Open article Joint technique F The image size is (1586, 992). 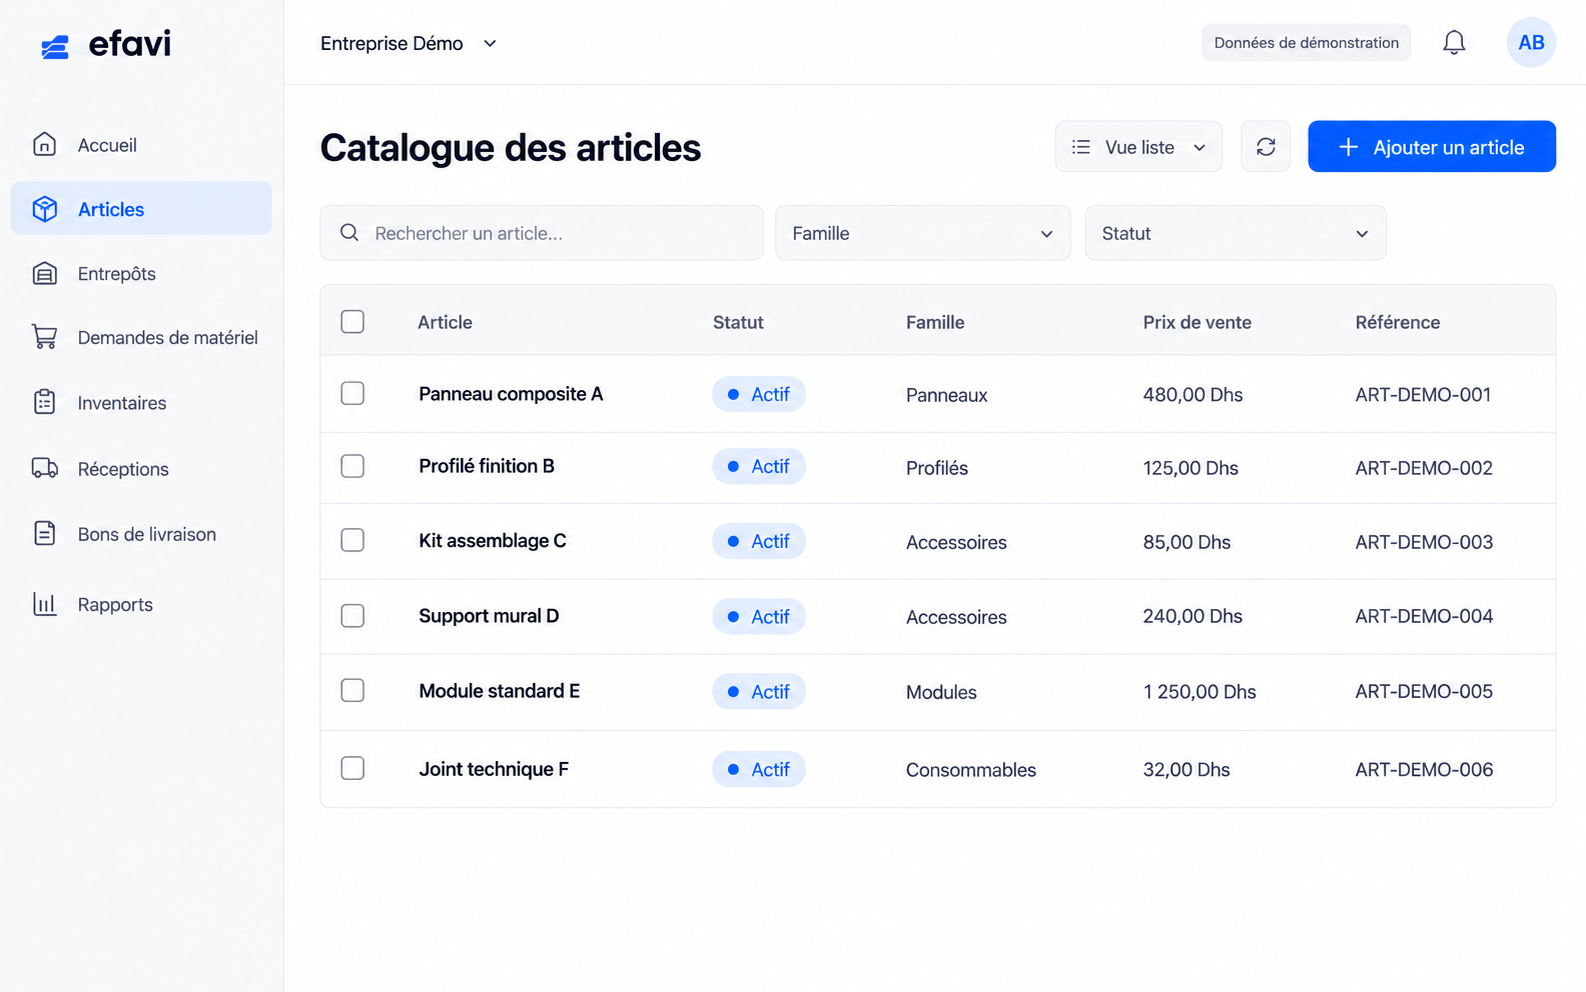point(494,769)
